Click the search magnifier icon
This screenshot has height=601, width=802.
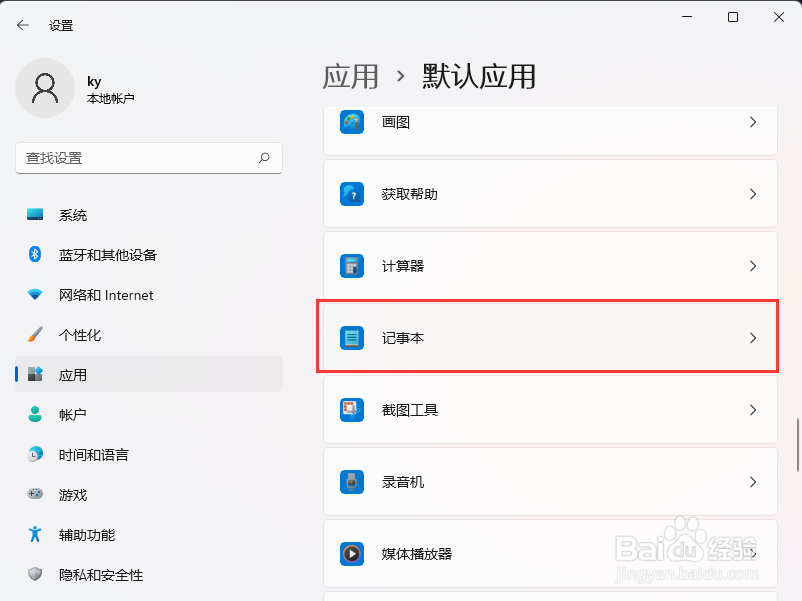[264, 158]
